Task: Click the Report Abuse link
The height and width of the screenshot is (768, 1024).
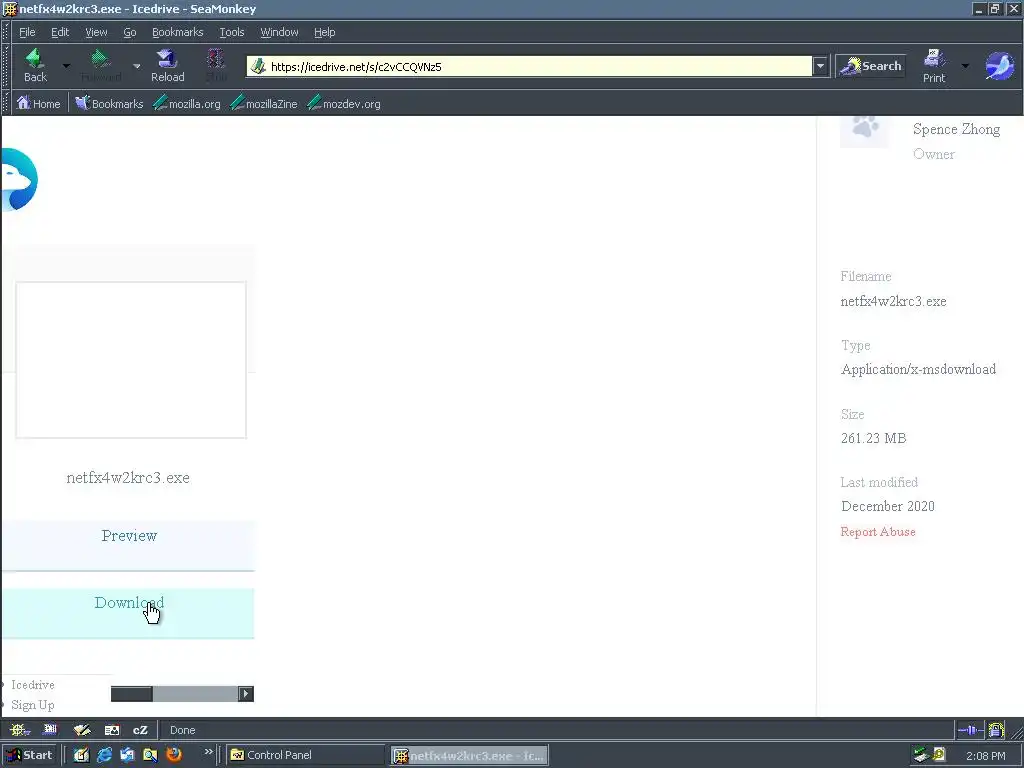Action: pos(878,532)
